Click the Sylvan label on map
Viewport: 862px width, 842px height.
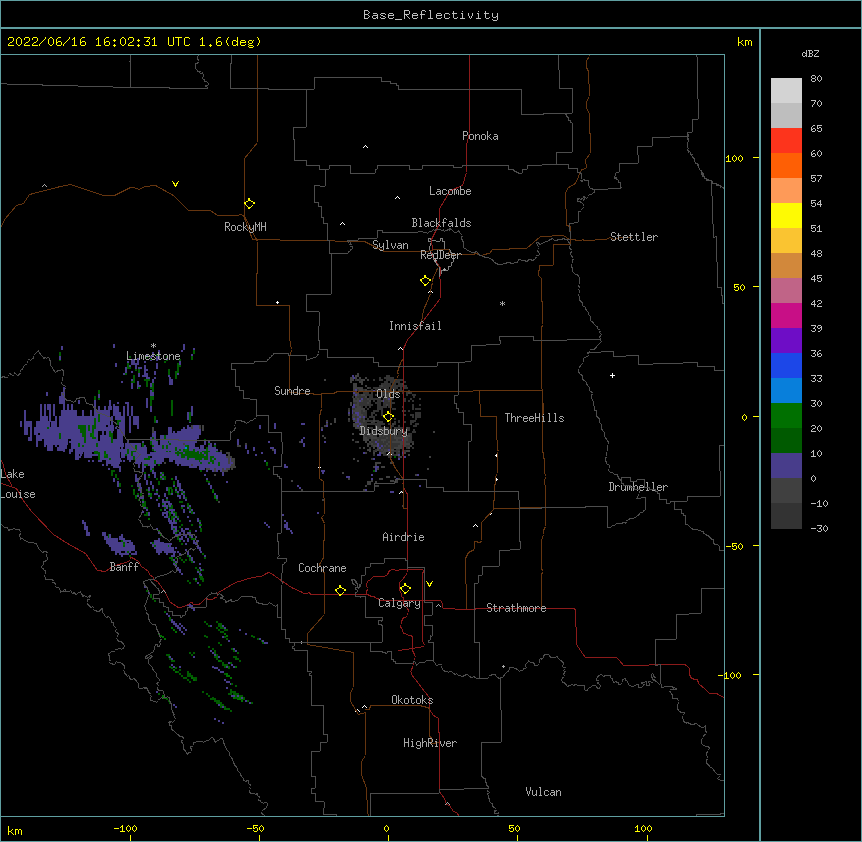(390, 245)
